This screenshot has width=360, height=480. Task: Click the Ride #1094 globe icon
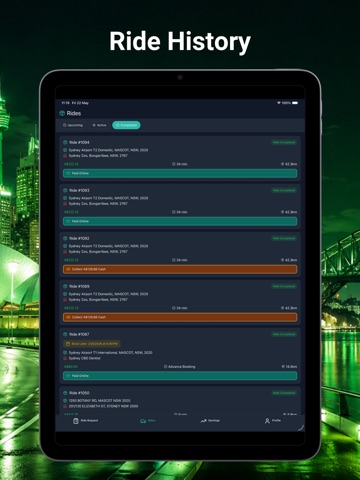coord(65,142)
